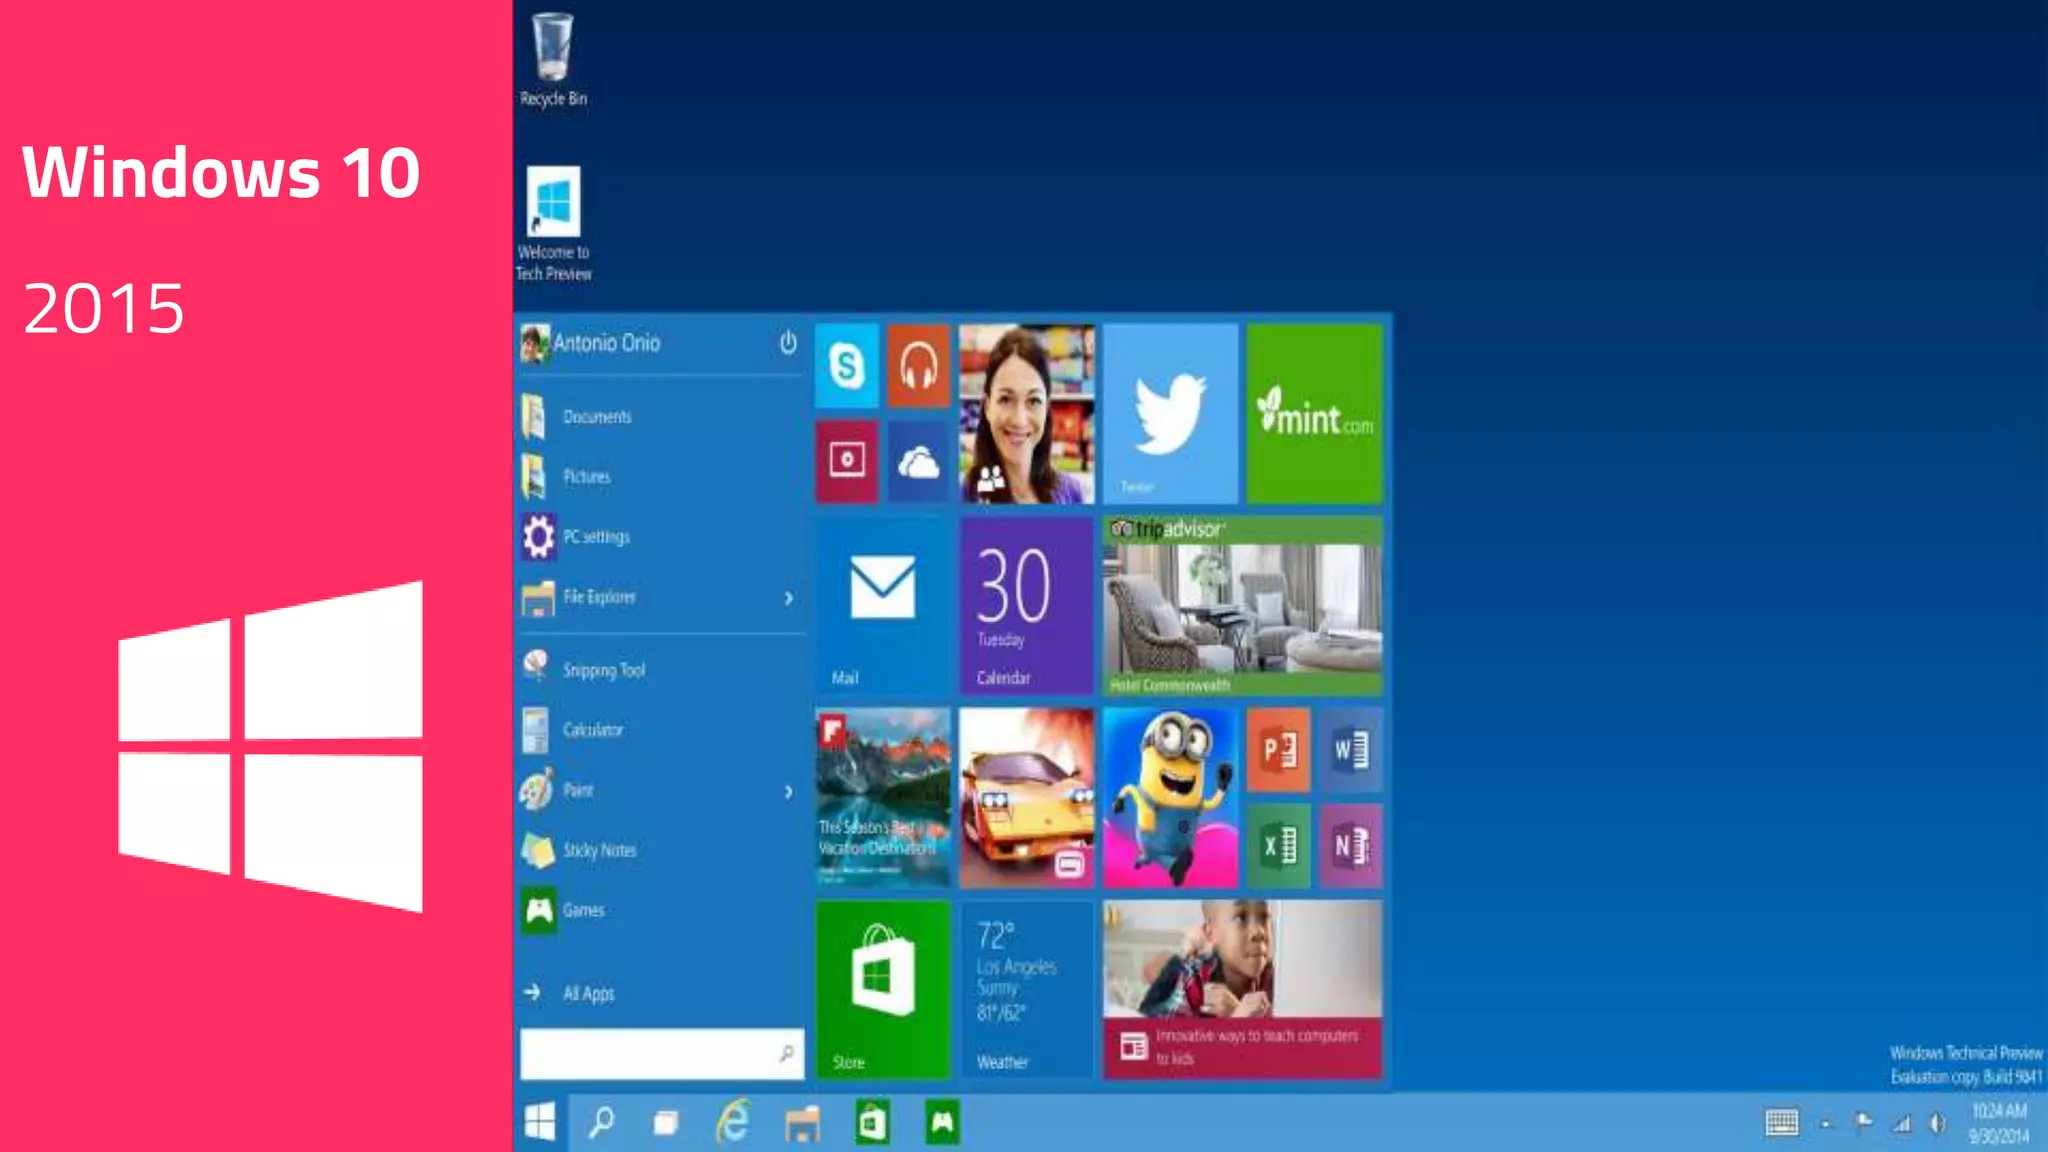Click the Windows Start button on taskbar
2048x1152 pixels.
click(x=540, y=1122)
